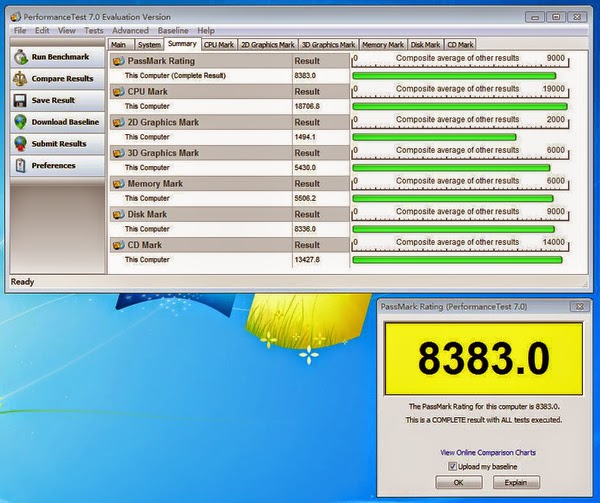Open the Tests menu
Screen dimensions: 600x503
point(94,31)
